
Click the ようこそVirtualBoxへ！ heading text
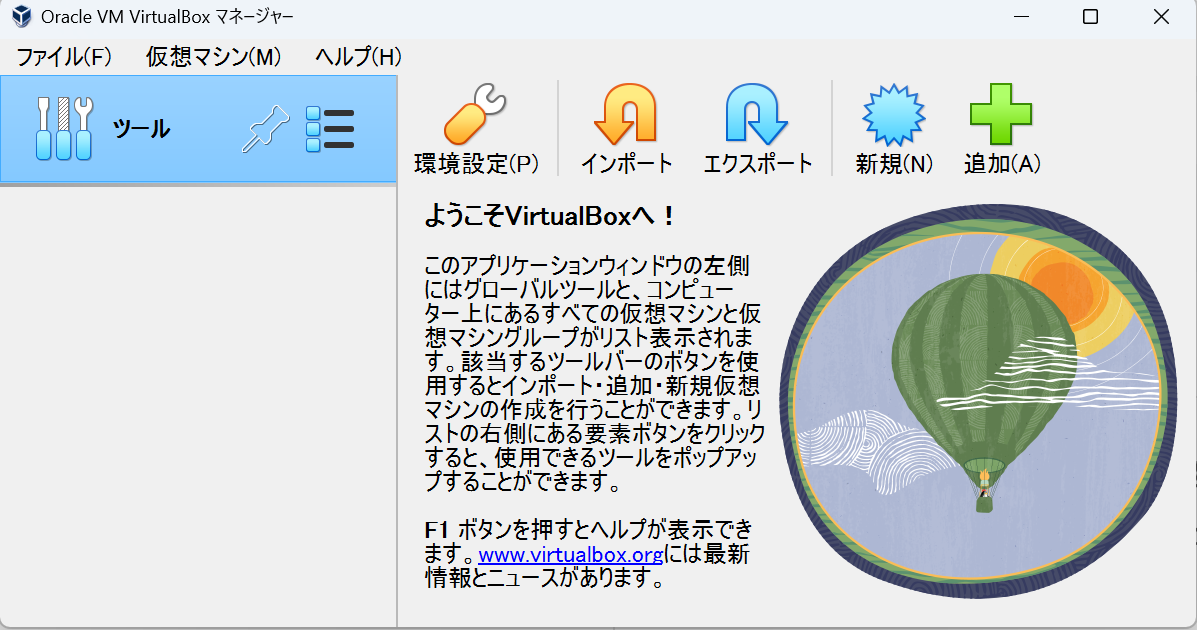(550, 216)
